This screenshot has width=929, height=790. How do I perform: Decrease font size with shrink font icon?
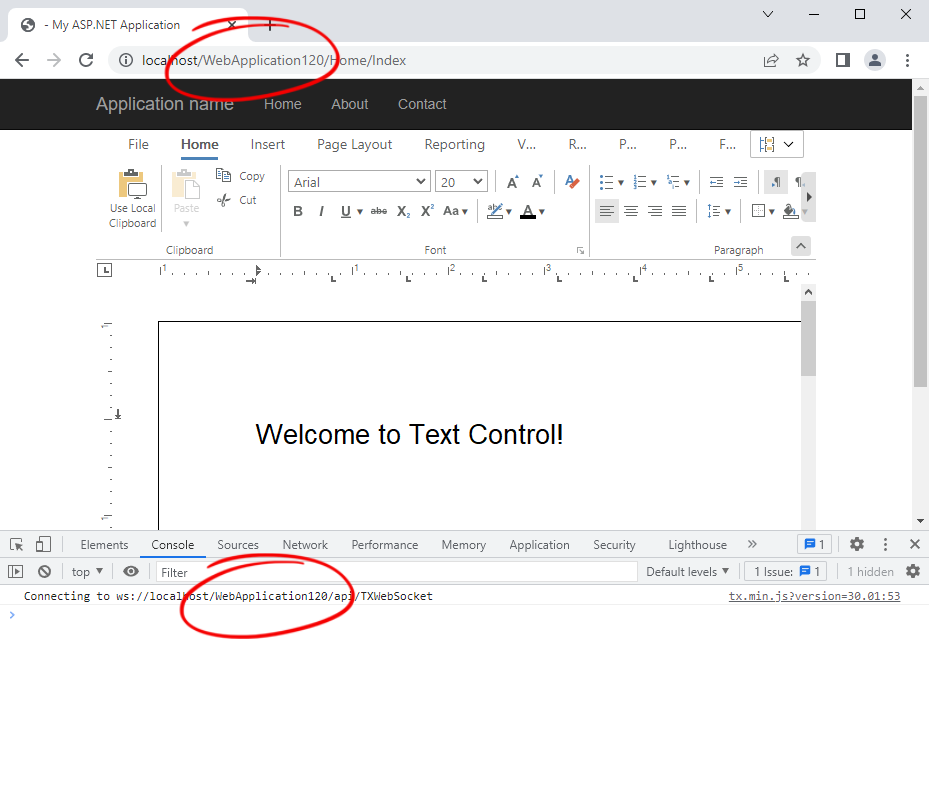point(537,182)
